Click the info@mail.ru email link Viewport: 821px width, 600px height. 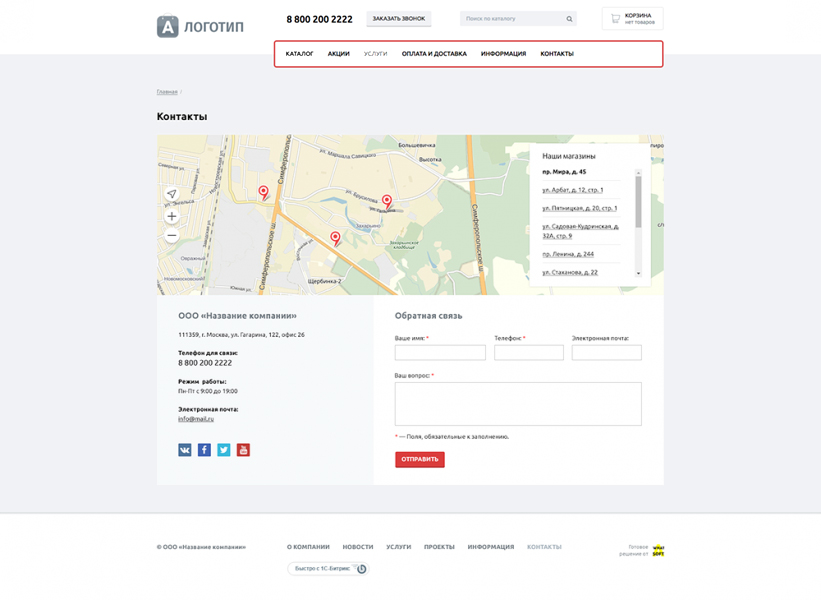tap(196, 419)
